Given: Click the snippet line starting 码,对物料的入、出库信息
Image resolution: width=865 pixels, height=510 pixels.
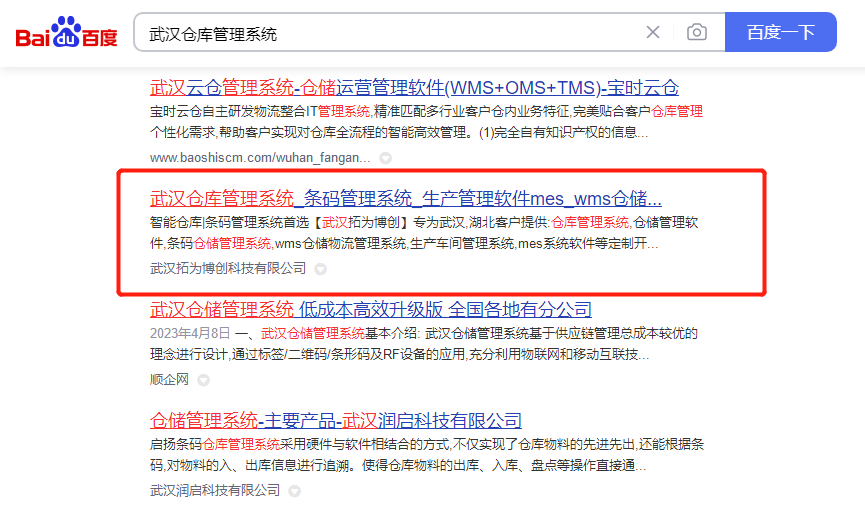Looking at the screenshot, I should coord(398,465).
